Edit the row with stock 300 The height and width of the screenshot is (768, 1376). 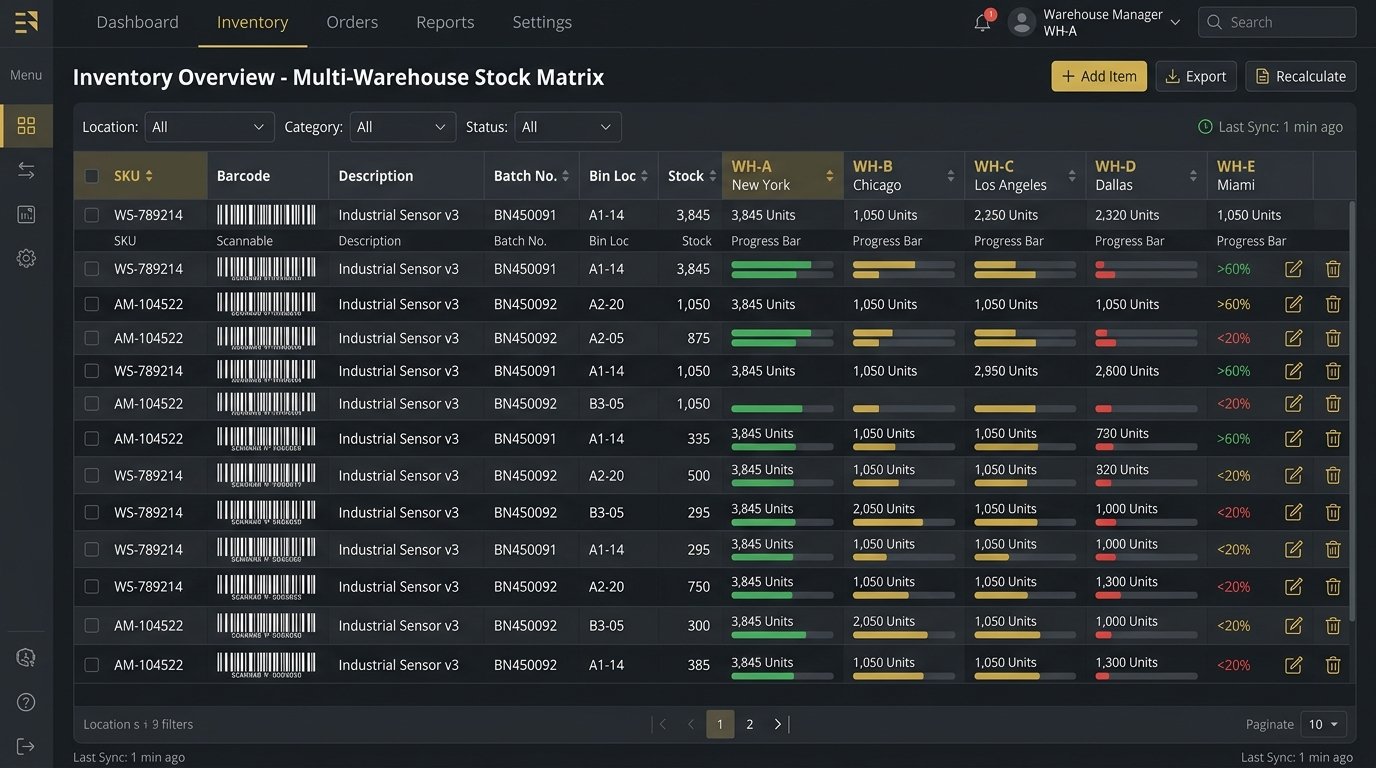[x=1293, y=625]
